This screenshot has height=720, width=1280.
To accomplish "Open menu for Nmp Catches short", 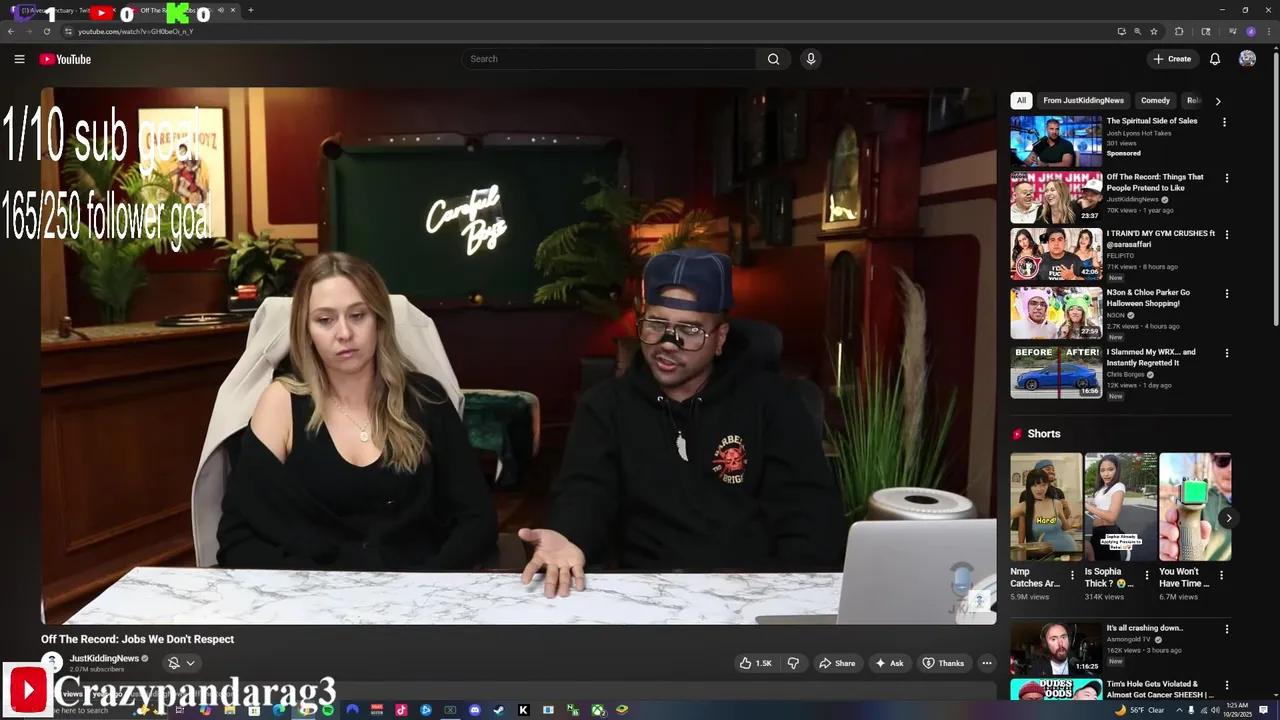I will [x=1072, y=575].
